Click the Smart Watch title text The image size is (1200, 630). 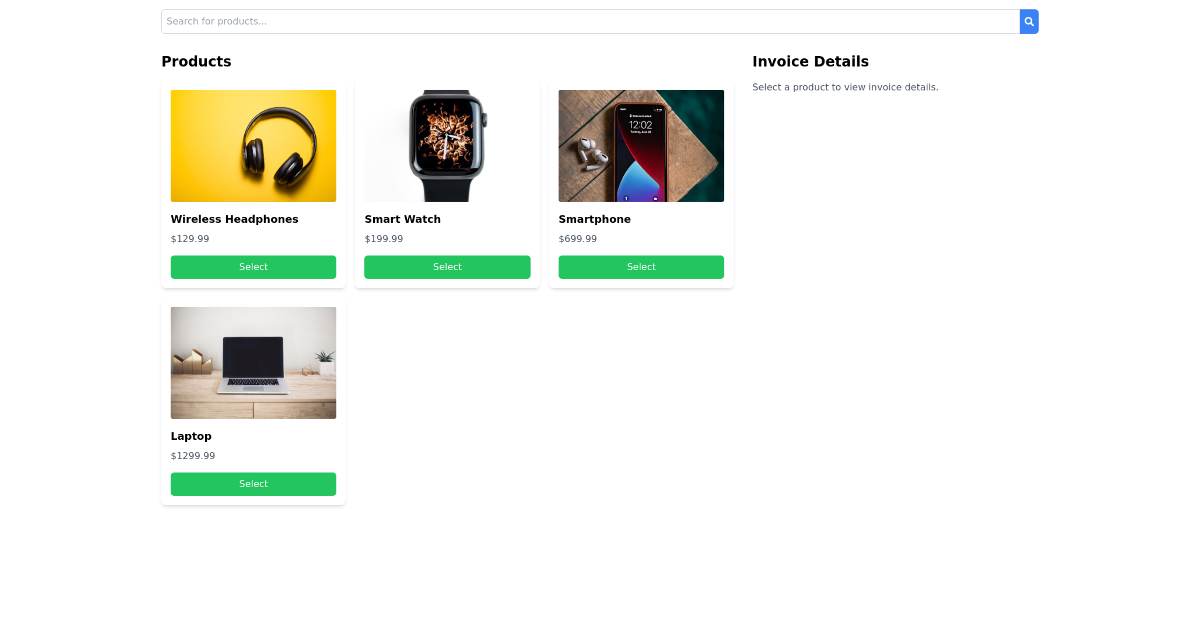[402, 219]
